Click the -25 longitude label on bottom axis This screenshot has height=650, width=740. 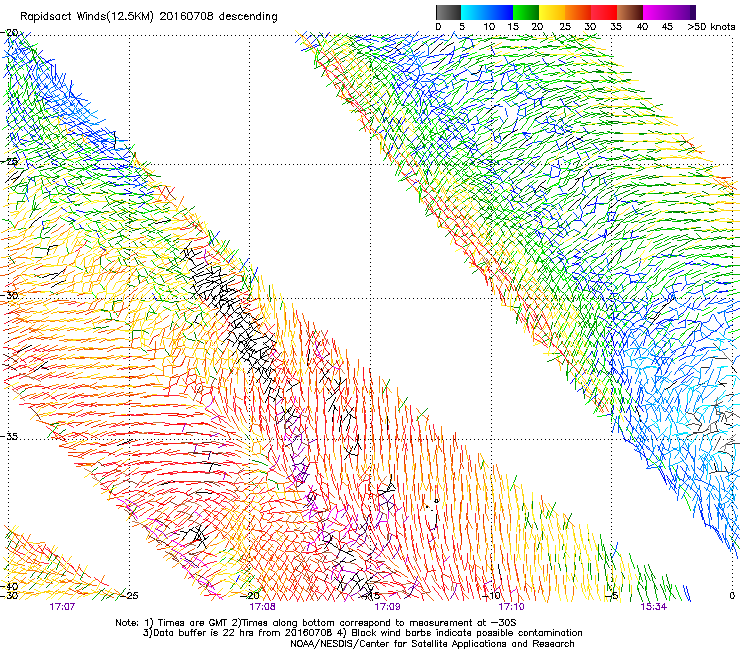click(x=130, y=595)
